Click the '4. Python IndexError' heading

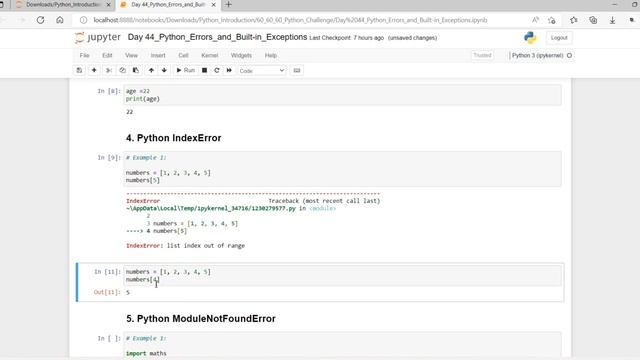pyautogui.click(x=173, y=138)
